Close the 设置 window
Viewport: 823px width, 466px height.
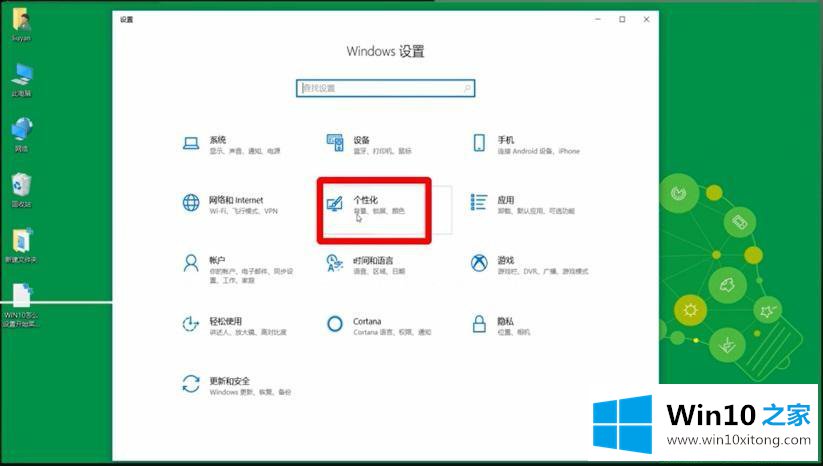[x=647, y=19]
